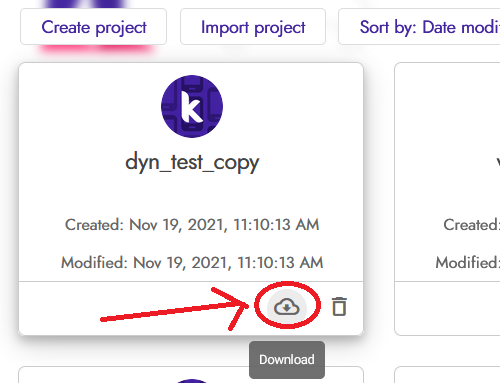Open the Sort by Date modified dropdown

419,27
